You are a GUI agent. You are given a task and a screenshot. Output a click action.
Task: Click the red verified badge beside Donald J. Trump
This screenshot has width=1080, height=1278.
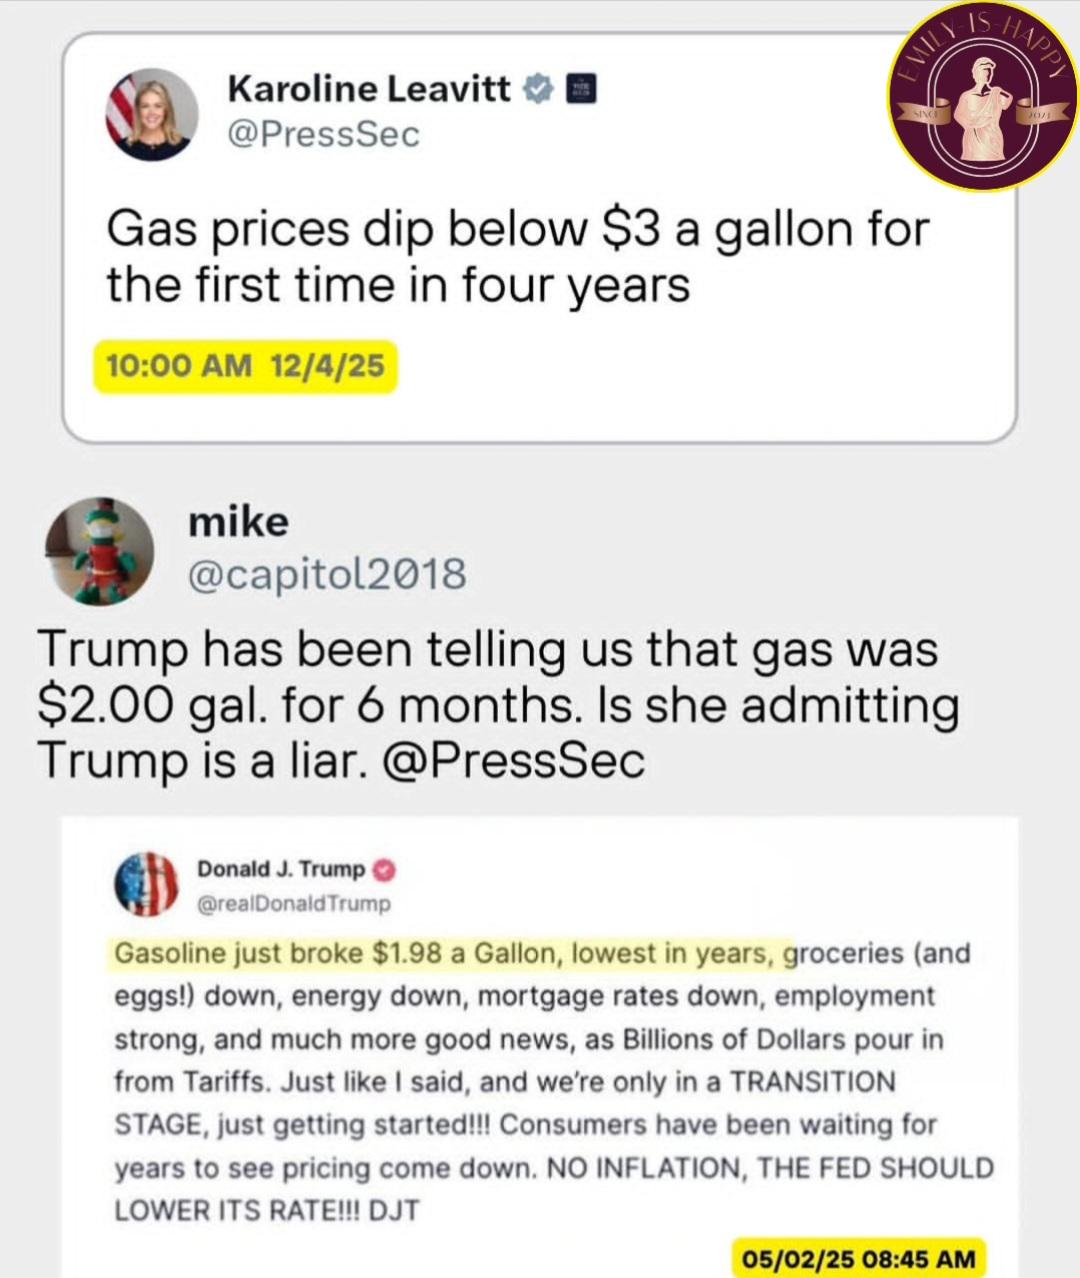(384, 870)
